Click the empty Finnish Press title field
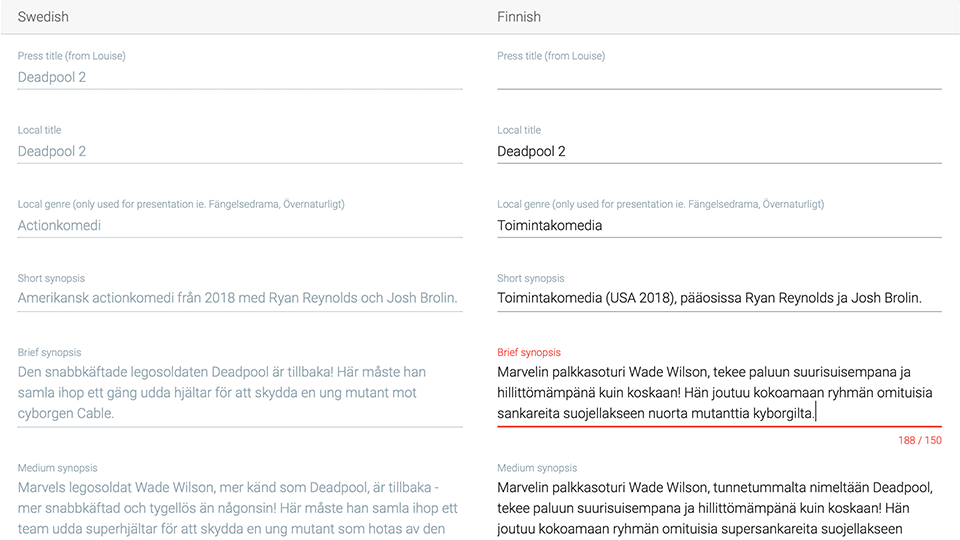 click(x=719, y=78)
